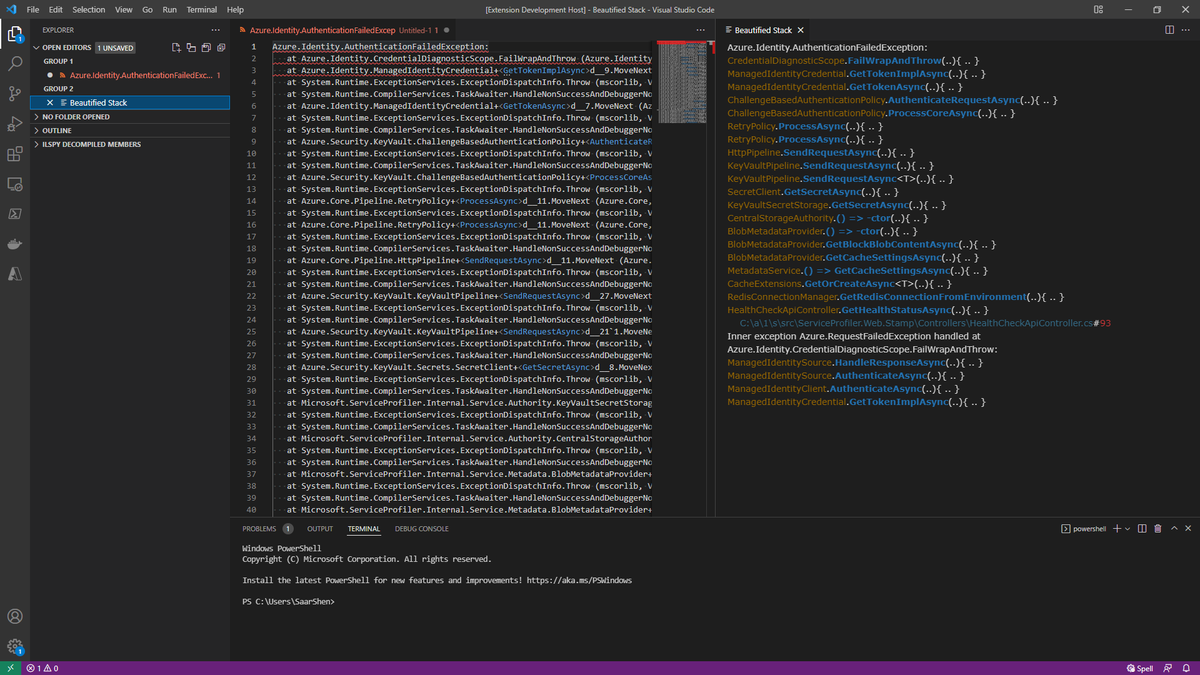
Task: Open the File menu
Action: click(x=33, y=9)
